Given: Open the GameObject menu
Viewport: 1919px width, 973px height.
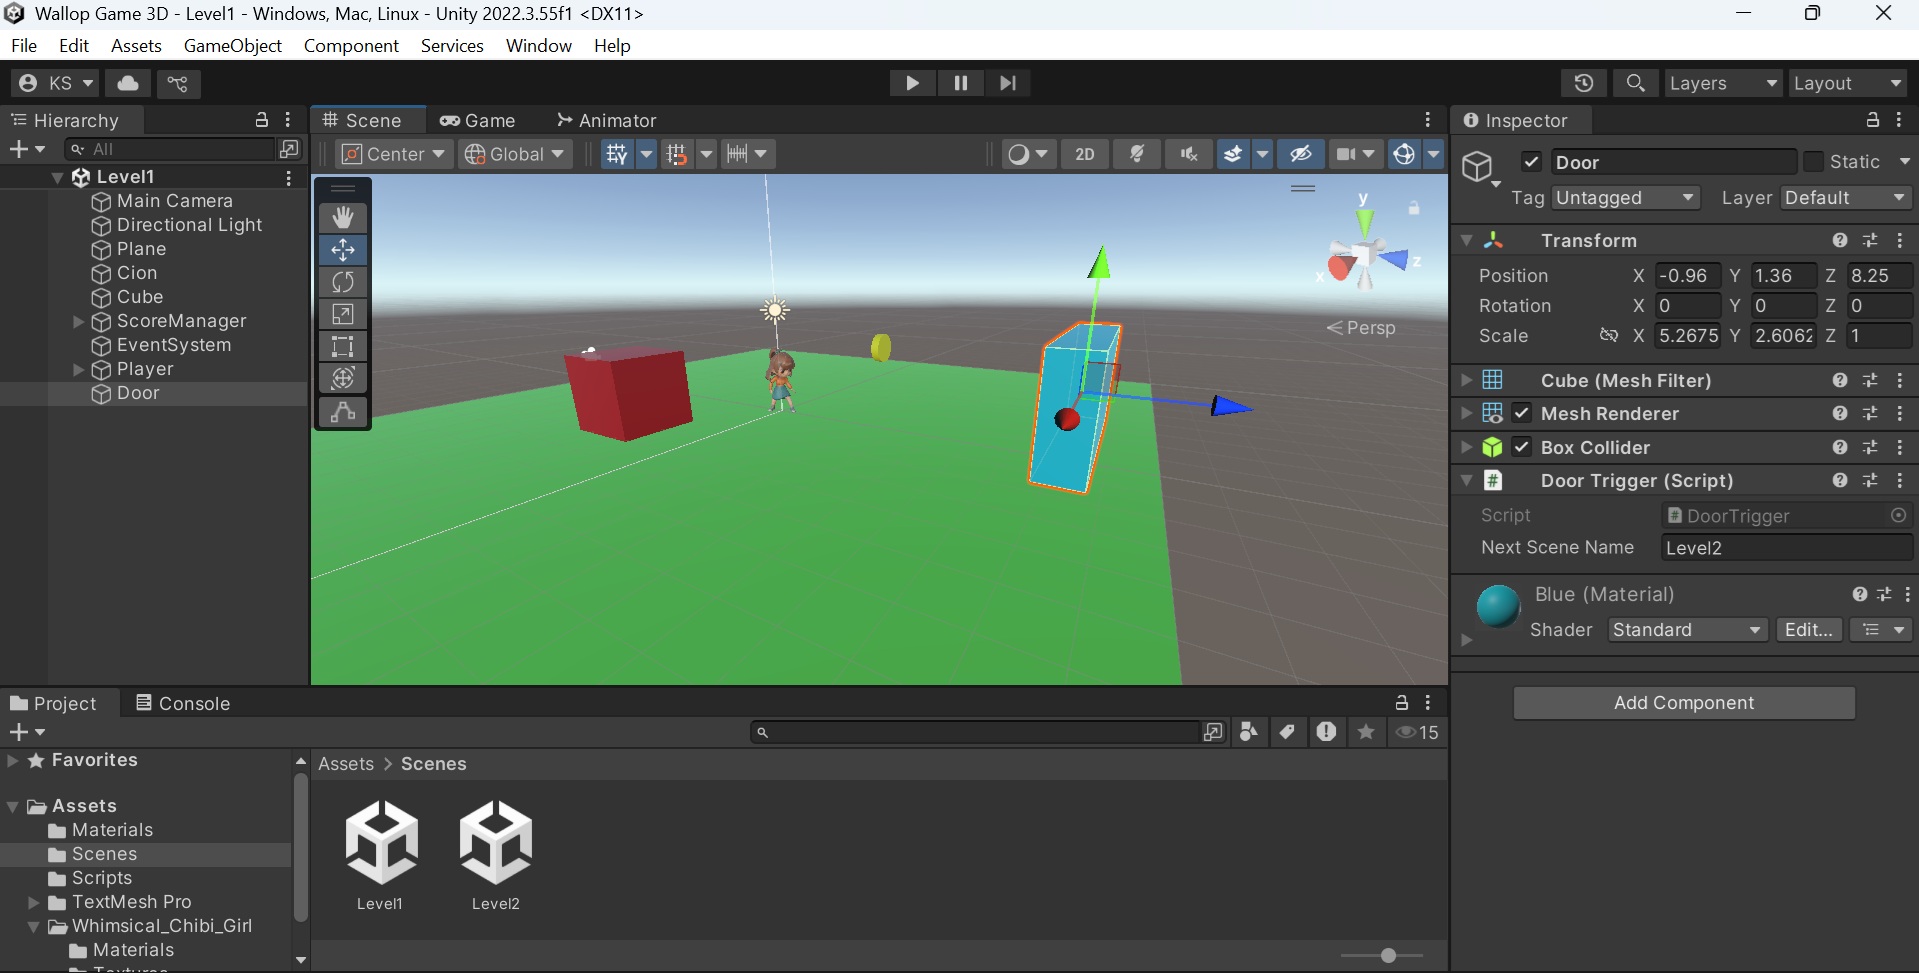Looking at the screenshot, I should coord(232,46).
